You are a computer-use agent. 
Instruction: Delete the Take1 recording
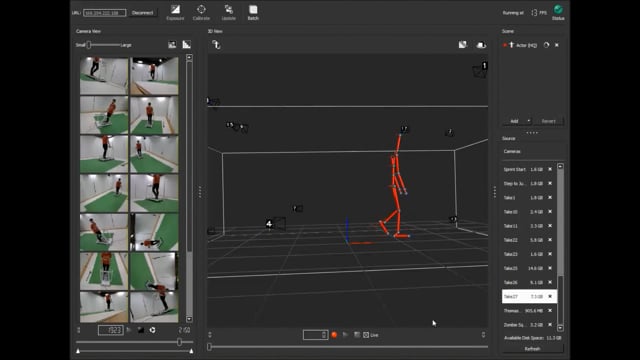coord(550,198)
